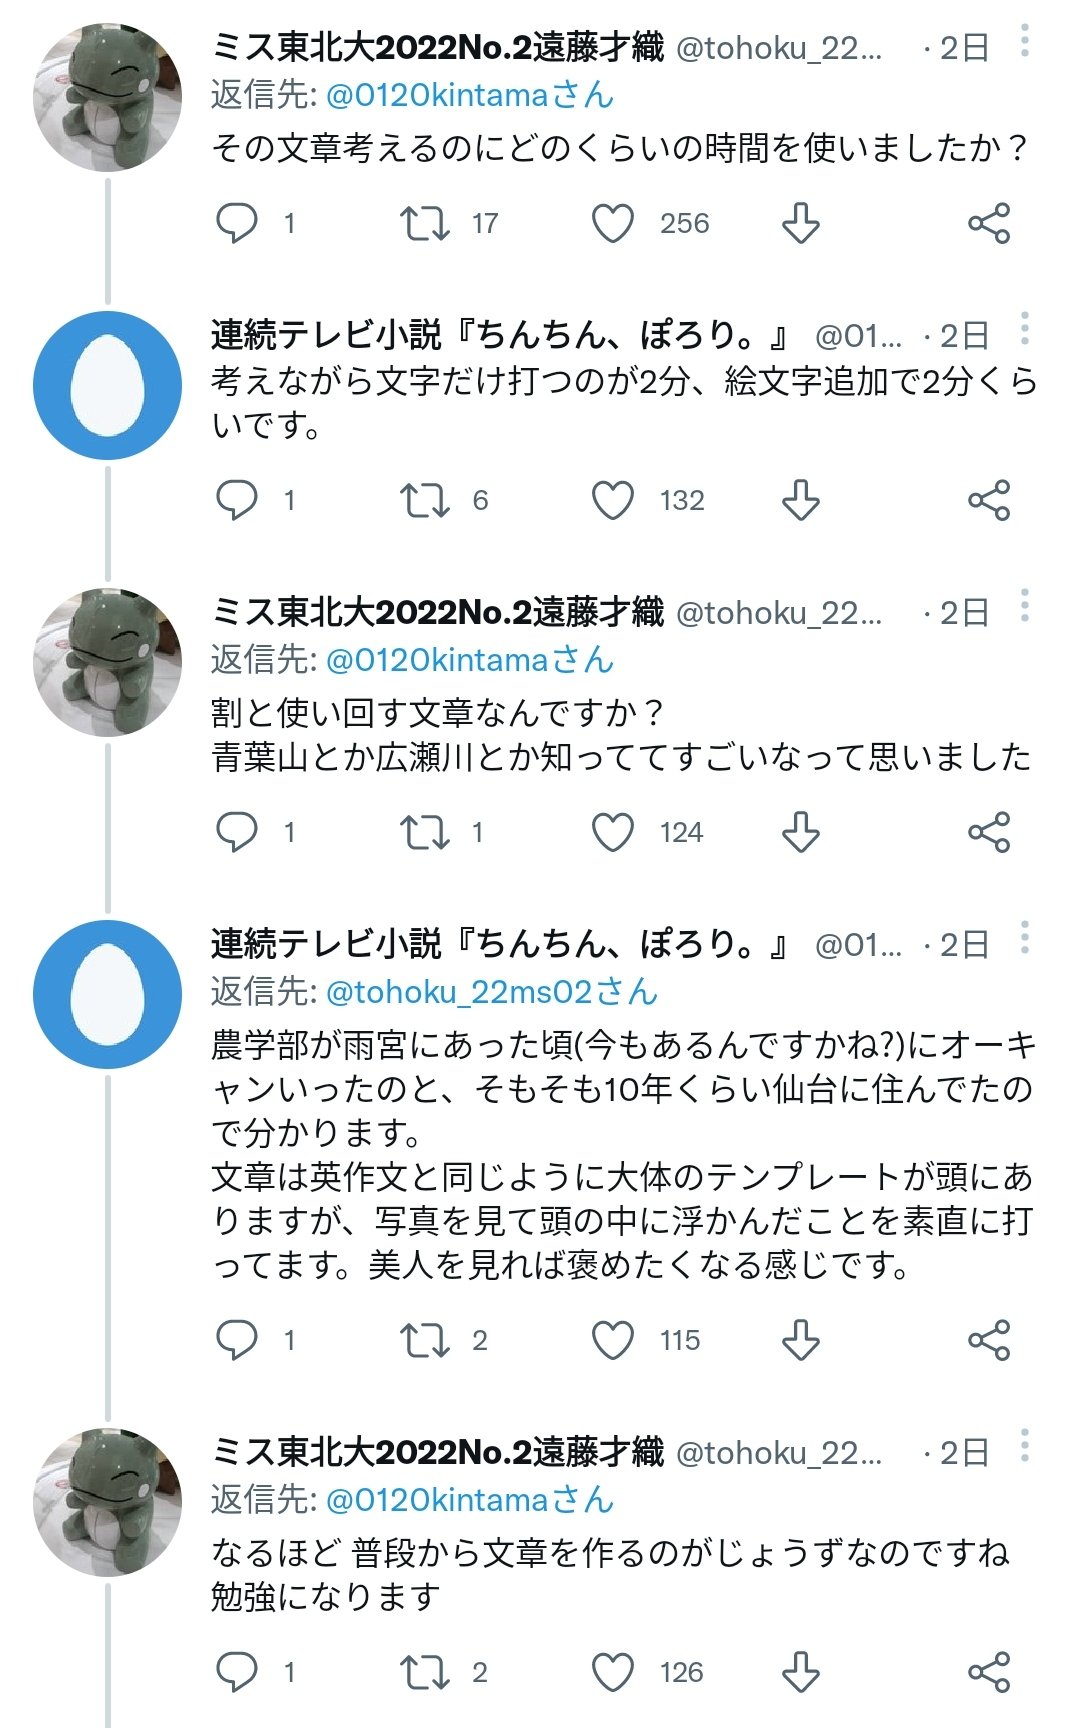Share the tweet mentioning 青葉山 and 広瀬川
Screen dimensions: 1080x1728
tap(988, 832)
